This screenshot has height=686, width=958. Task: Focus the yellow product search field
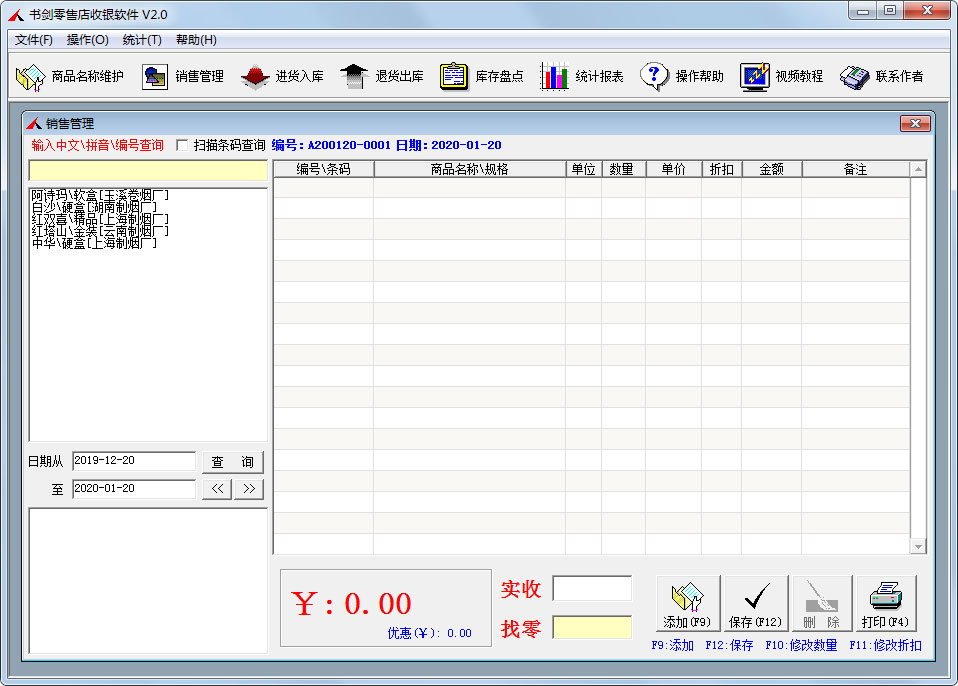point(148,170)
